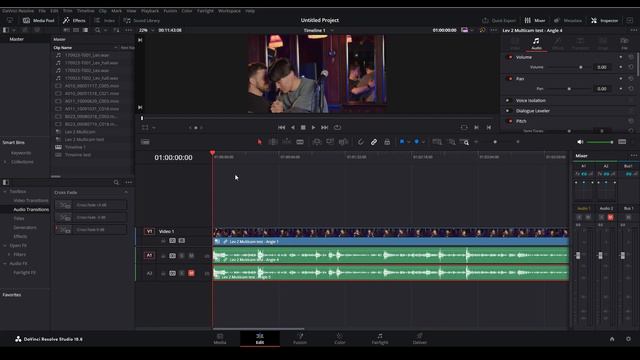640x360 pixels.
Task: Open the Timeline menu
Action: pos(85,11)
